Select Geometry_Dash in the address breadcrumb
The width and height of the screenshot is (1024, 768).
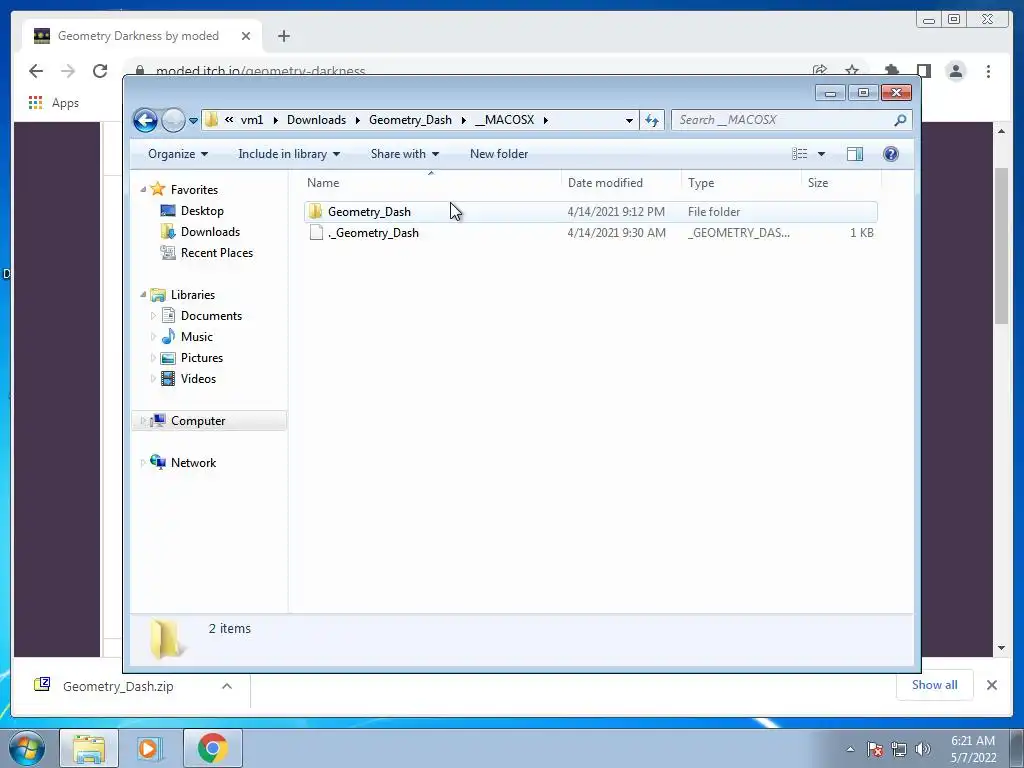tap(410, 120)
